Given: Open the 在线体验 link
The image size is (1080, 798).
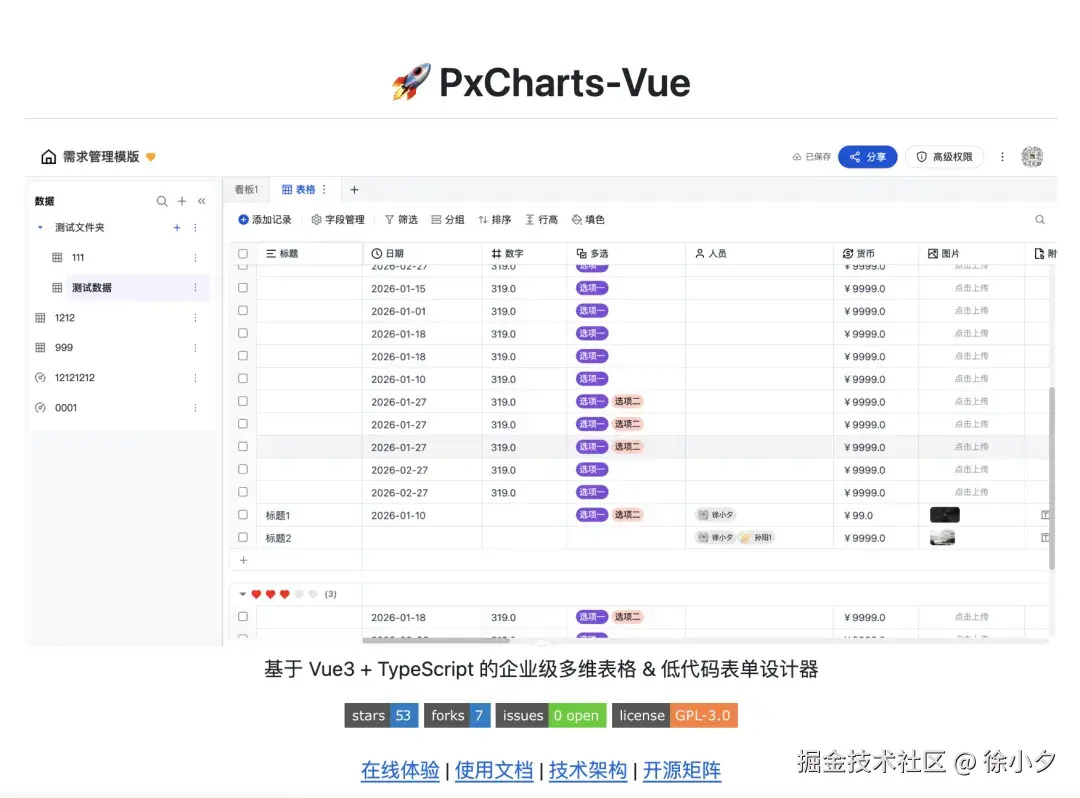Looking at the screenshot, I should pyautogui.click(x=400, y=770).
